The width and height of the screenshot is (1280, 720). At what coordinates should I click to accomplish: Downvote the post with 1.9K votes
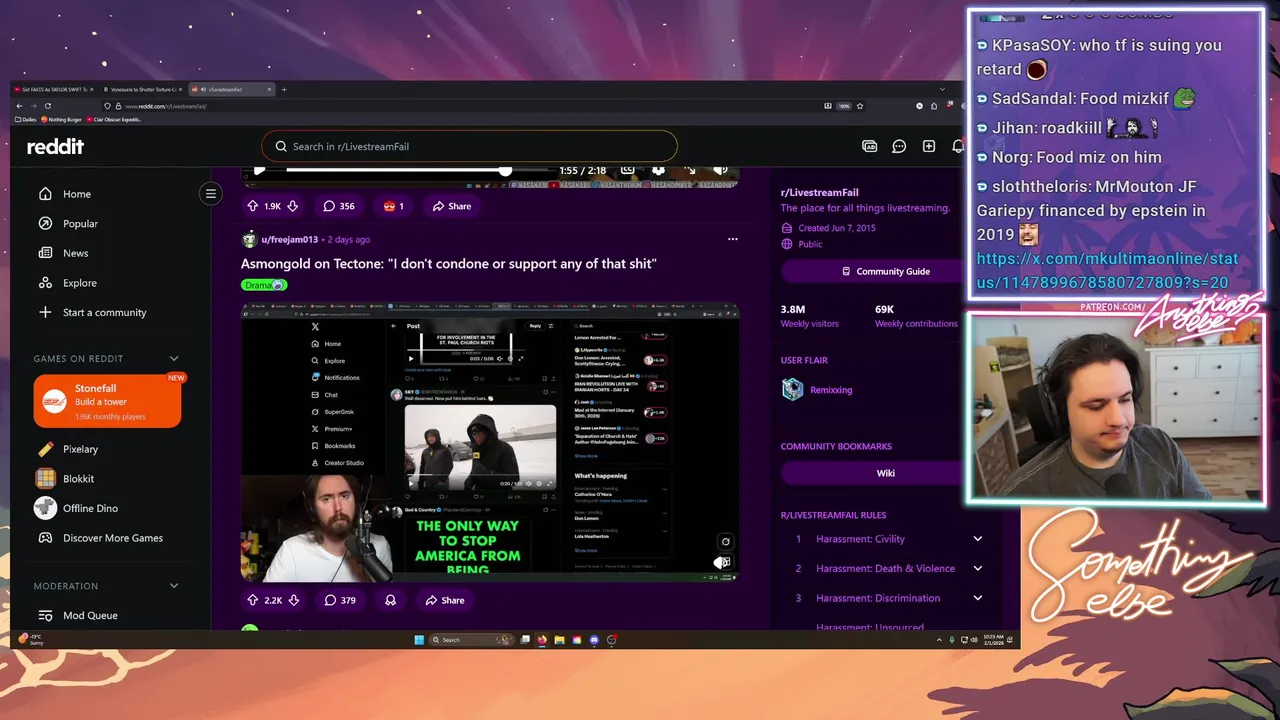pos(292,206)
